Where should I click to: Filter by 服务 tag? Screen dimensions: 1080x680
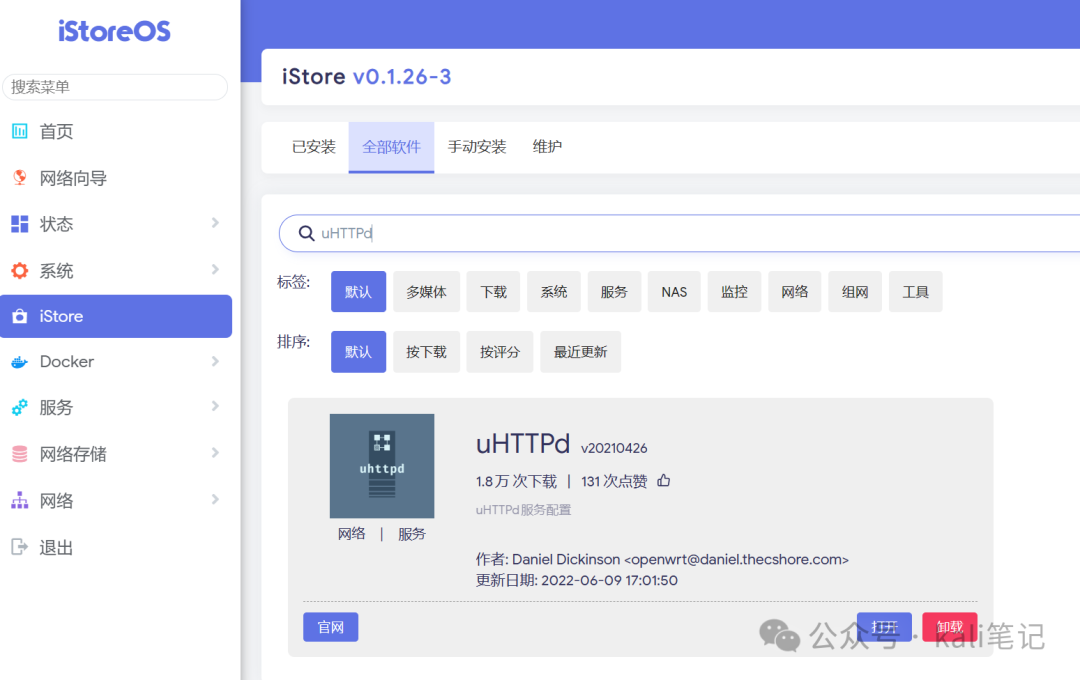(x=614, y=291)
